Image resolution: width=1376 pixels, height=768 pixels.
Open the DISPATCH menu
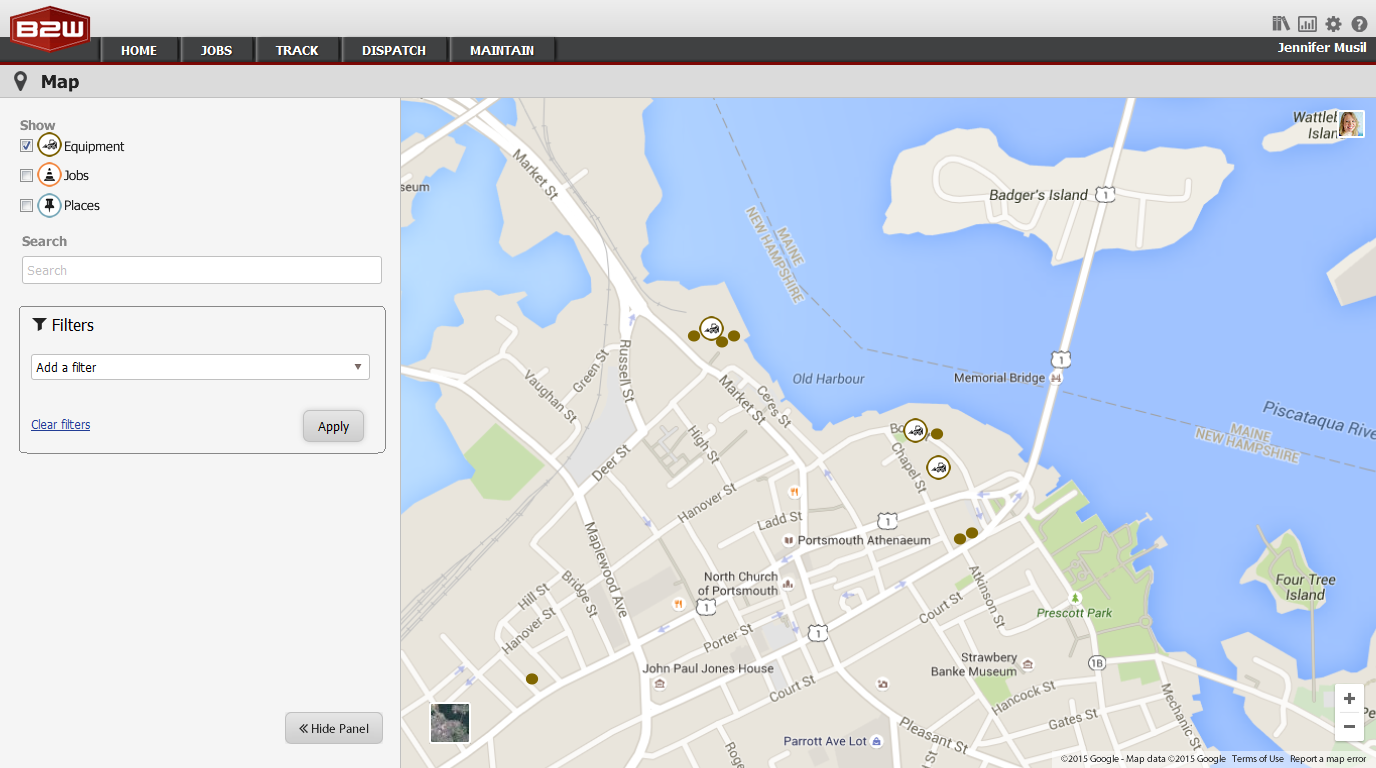(x=394, y=50)
